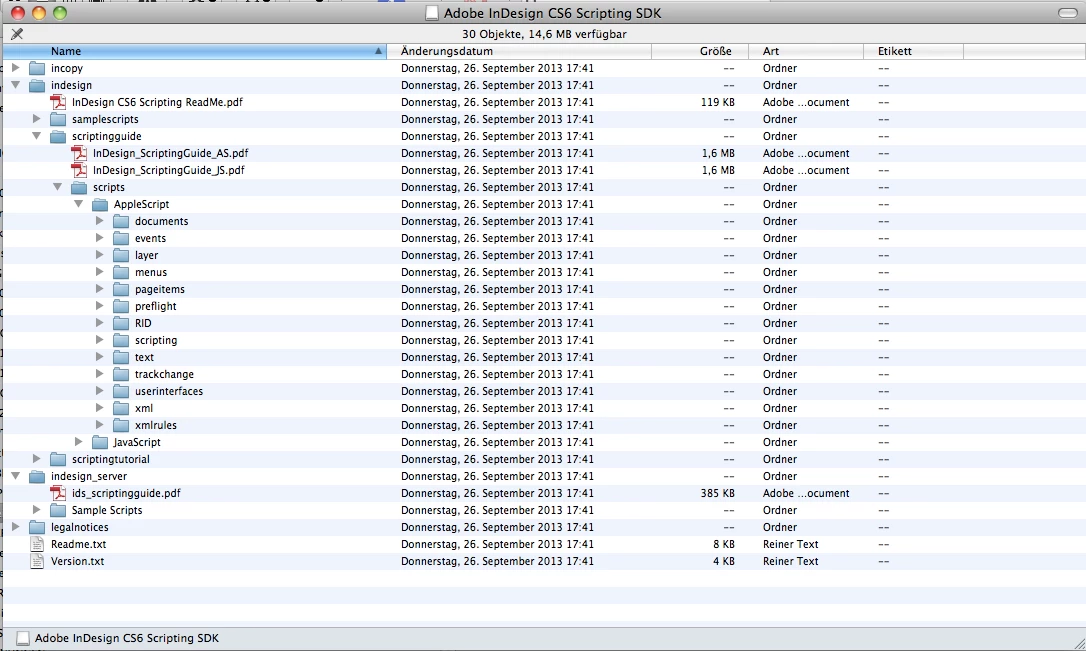Click the AppleScript folder icon
The width and height of the screenshot is (1086, 651).
pos(100,204)
